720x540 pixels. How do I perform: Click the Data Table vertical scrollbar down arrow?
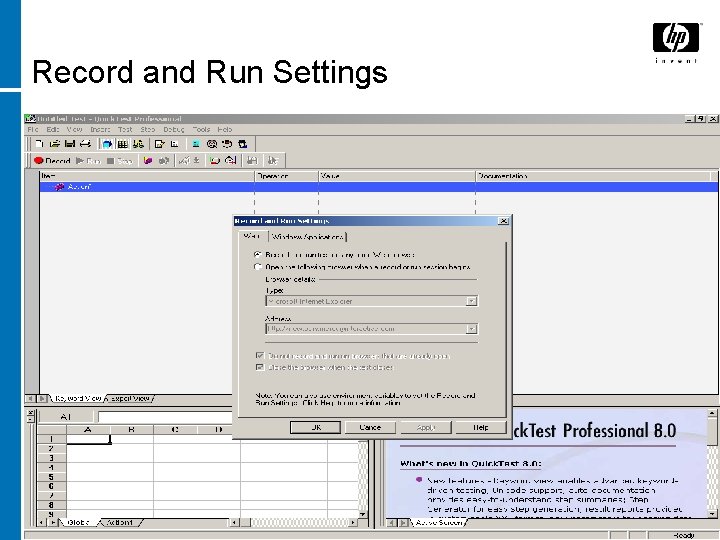click(363, 514)
